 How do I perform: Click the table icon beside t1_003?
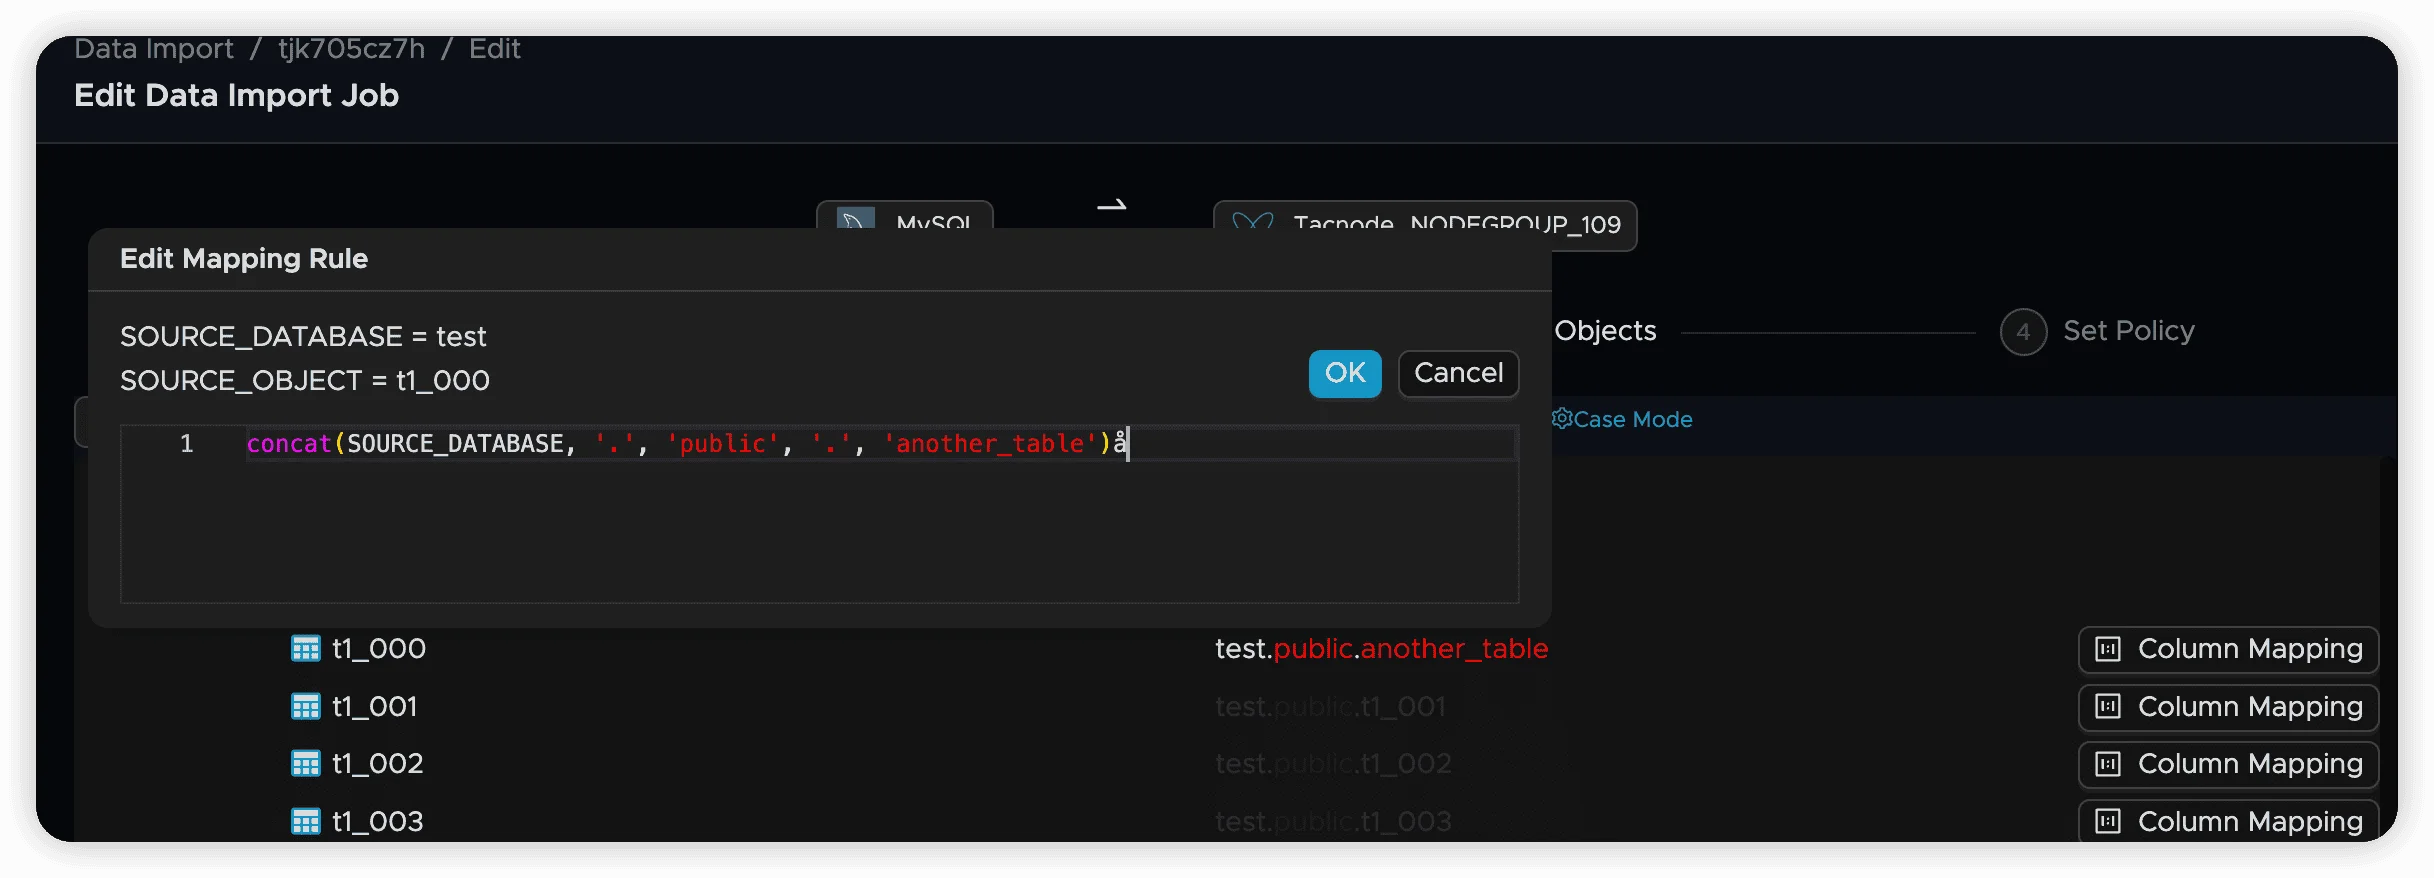[x=305, y=822]
